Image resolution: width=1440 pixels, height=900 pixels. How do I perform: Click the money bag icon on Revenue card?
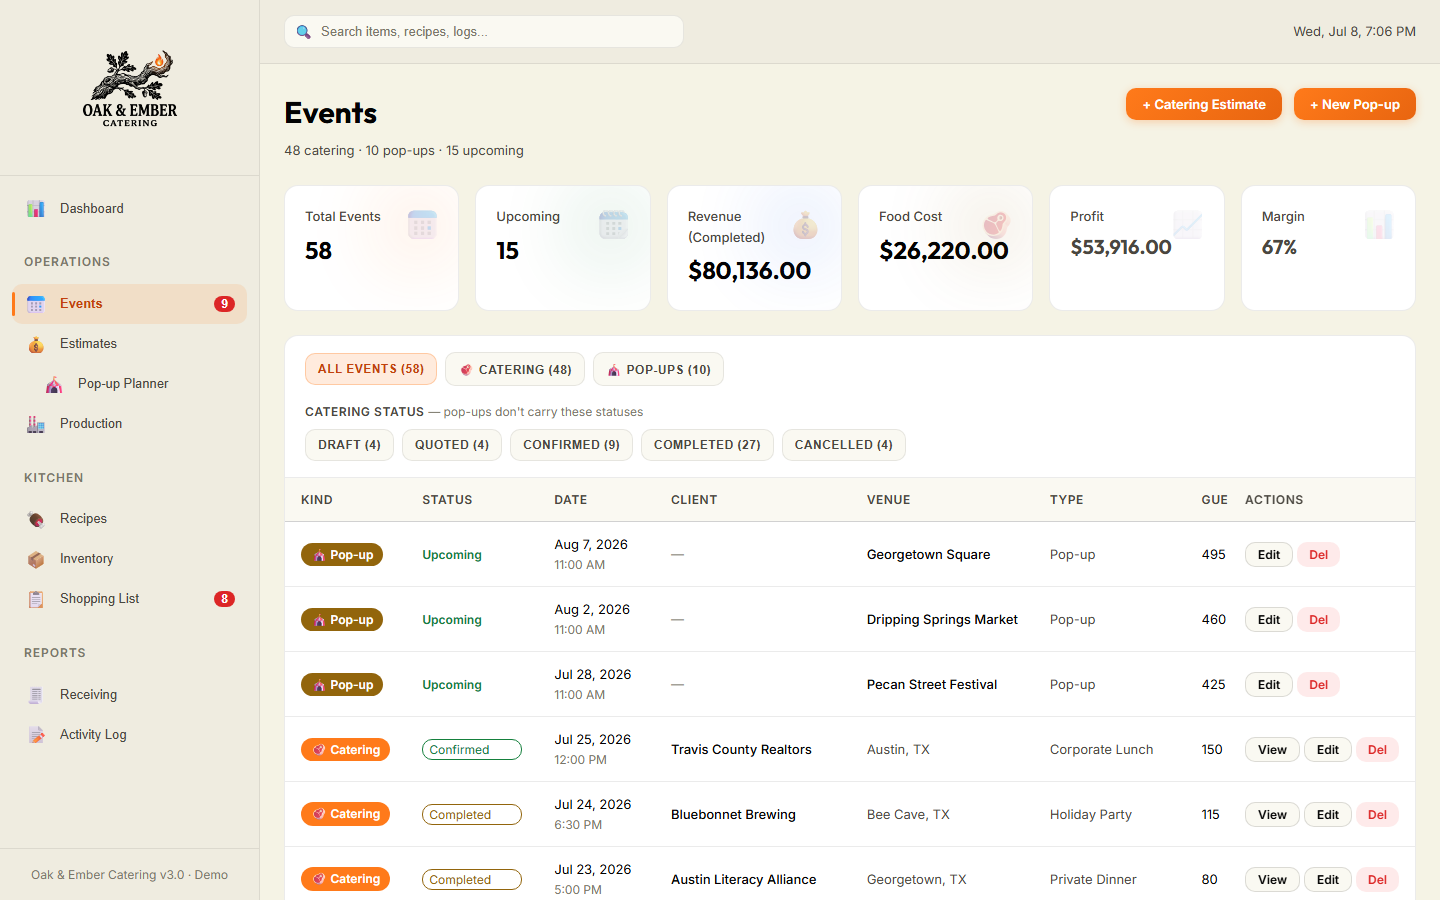coord(805,224)
